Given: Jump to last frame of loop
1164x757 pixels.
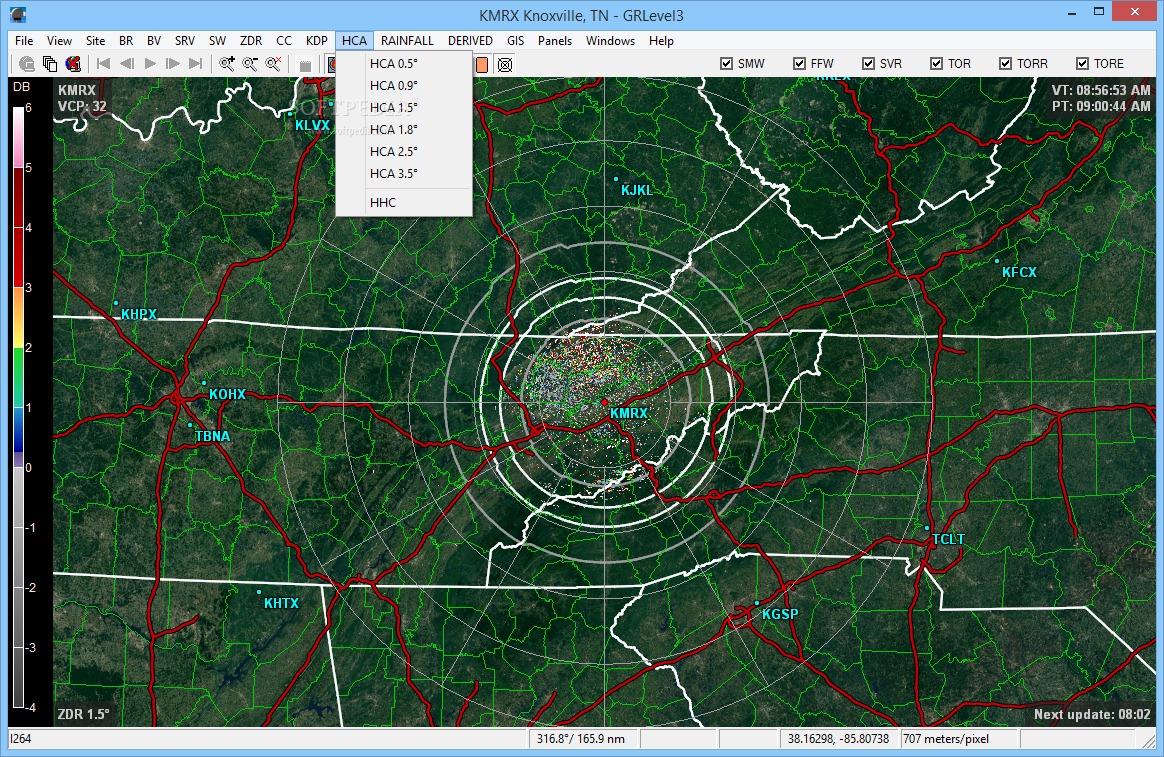Looking at the screenshot, I should [196, 64].
